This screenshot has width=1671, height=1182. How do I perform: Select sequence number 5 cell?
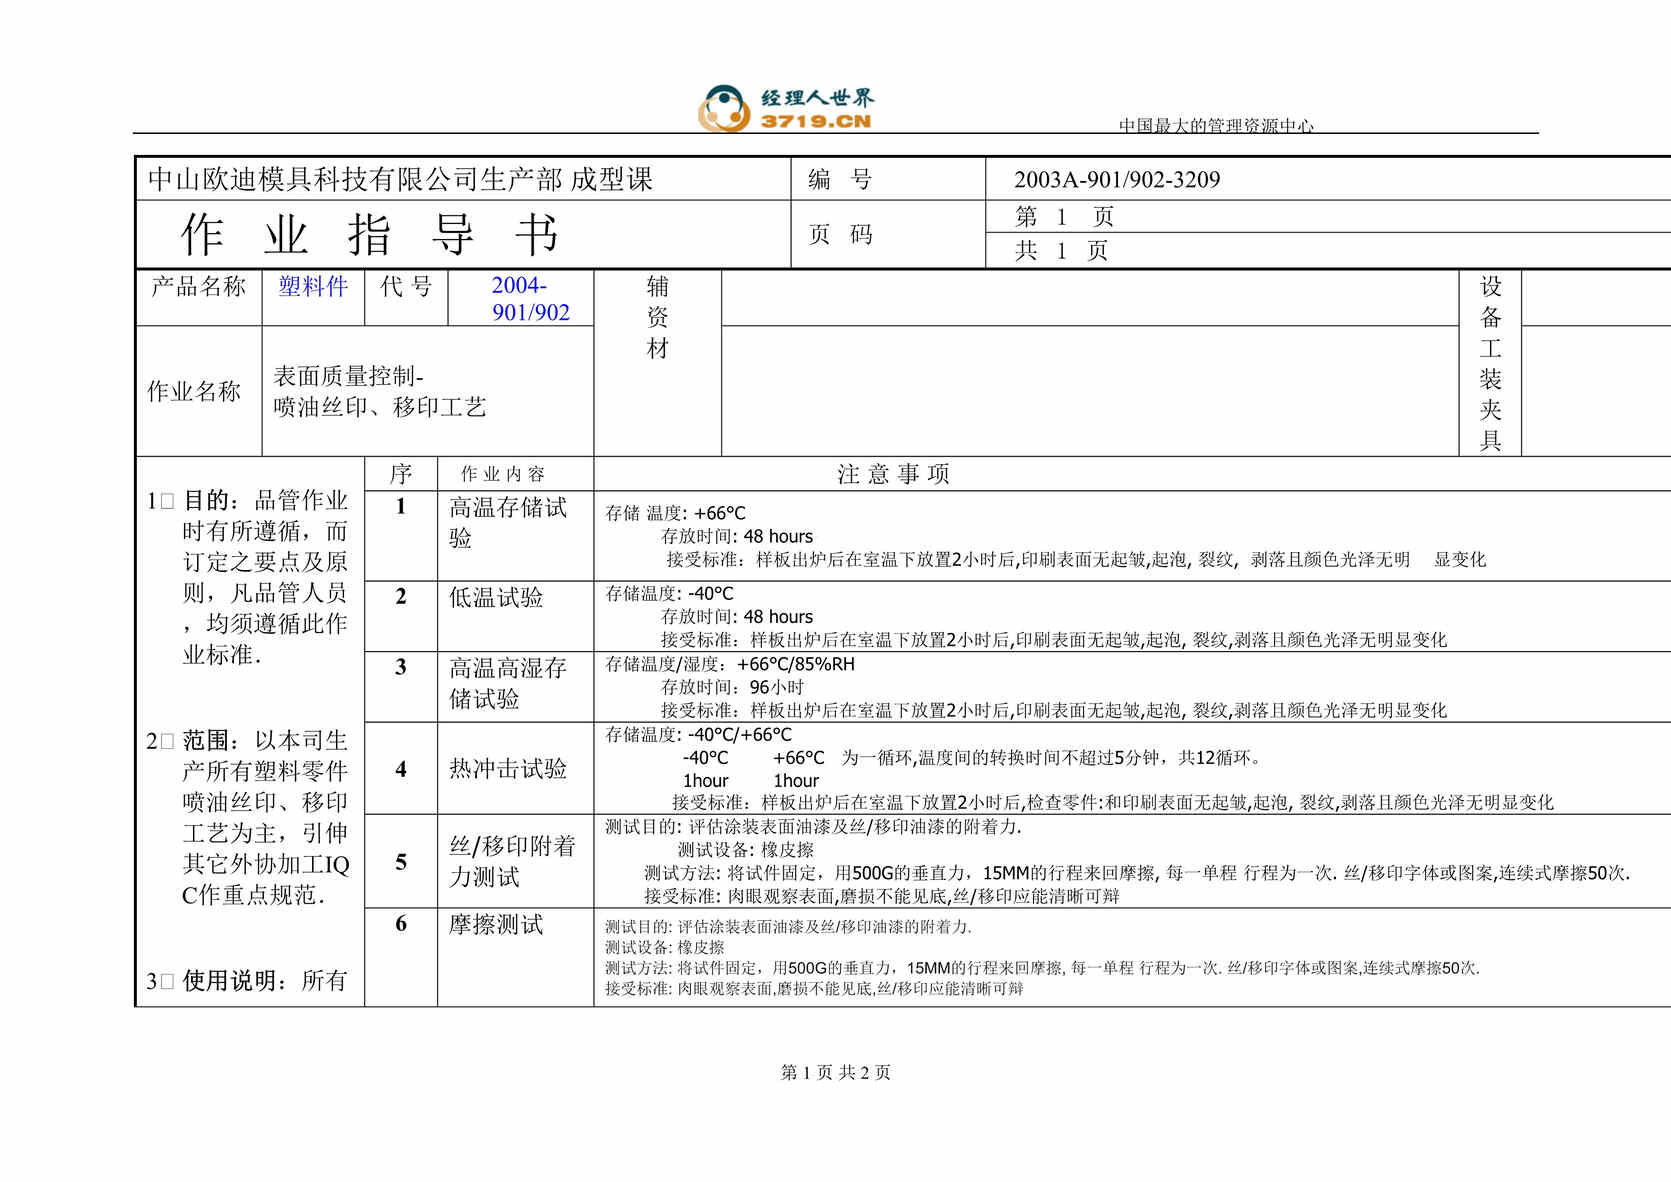pos(401,861)
